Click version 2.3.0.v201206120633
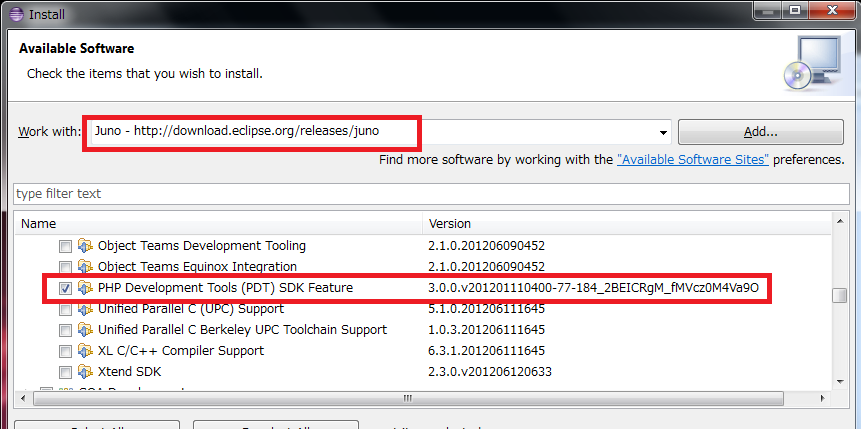The width and height of the screenshot is (861, 429). [490, 372]
